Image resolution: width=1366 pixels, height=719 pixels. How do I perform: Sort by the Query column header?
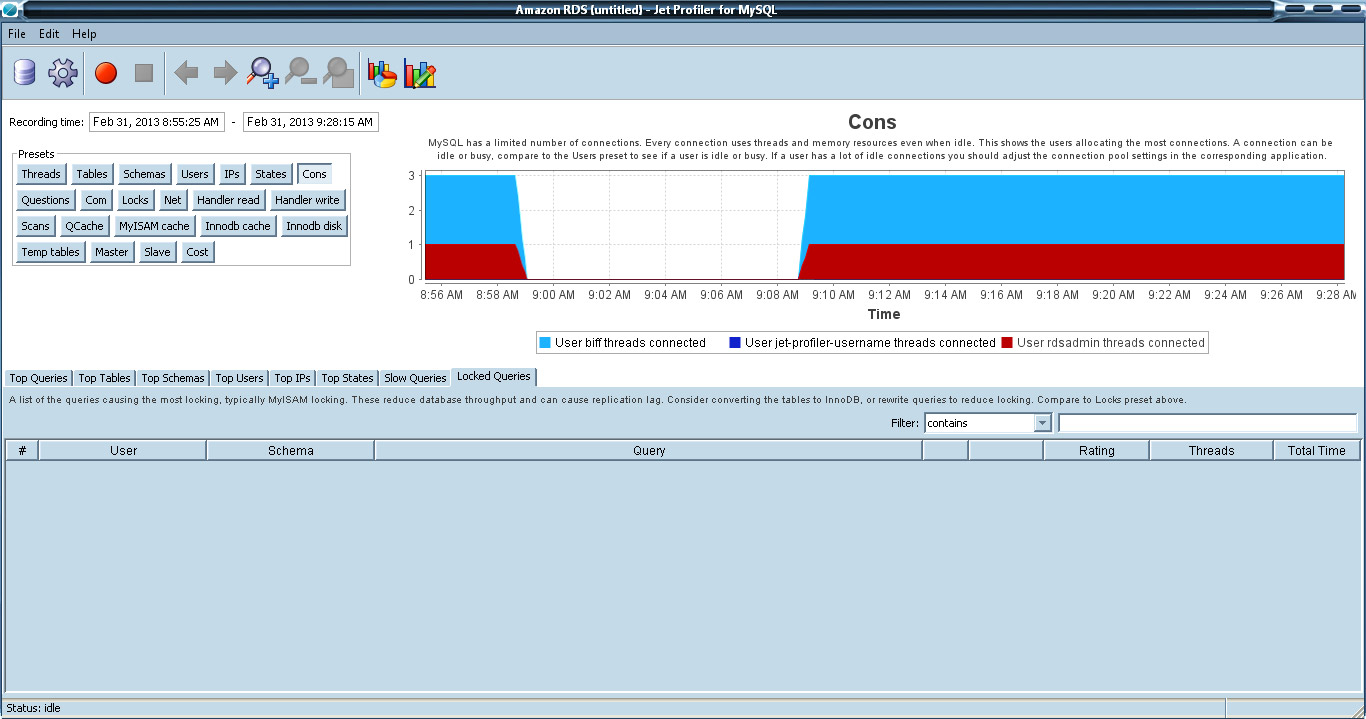[x=649, y=451]
